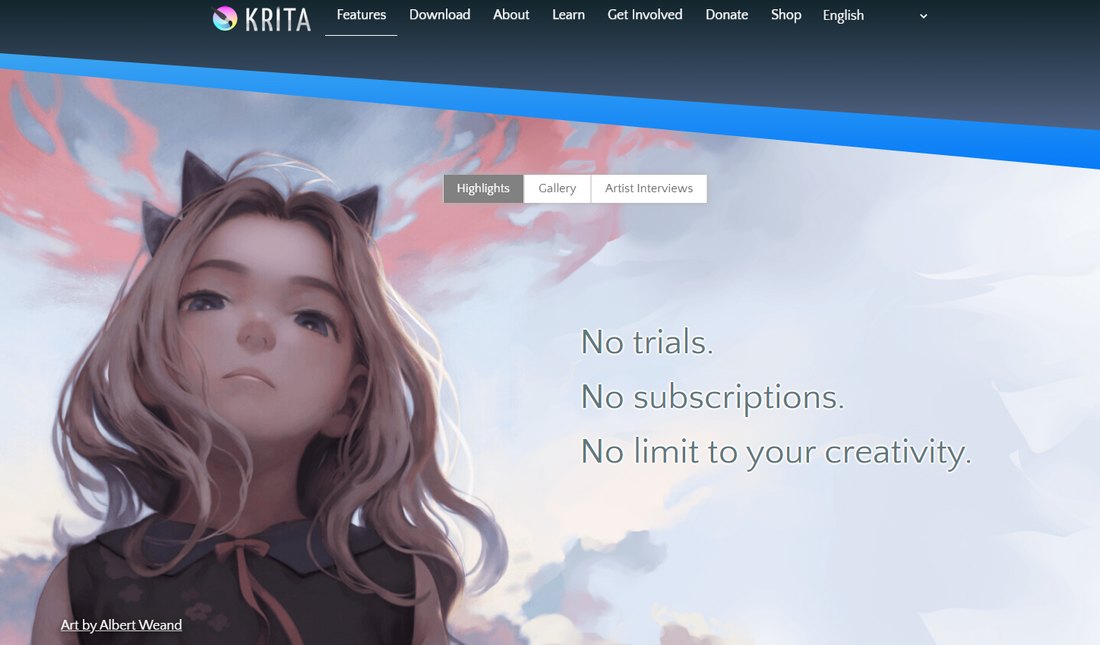The width and height of the screenshot is (1100, 645).
Task: Click the KRITA wordmark text
Action: tap(278, 20)
